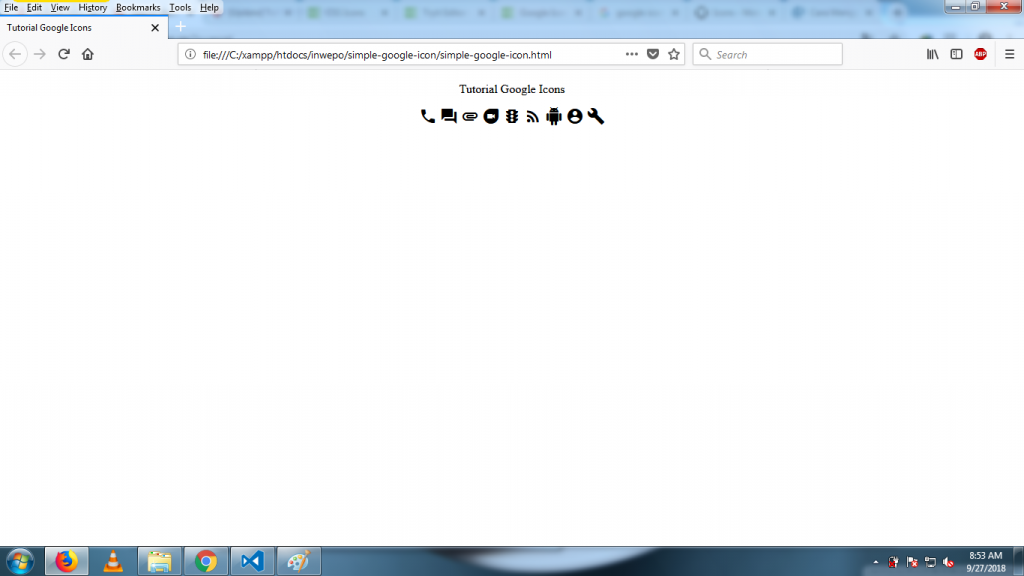Show site information for this file
The image size is (1024, 576).
190,54
